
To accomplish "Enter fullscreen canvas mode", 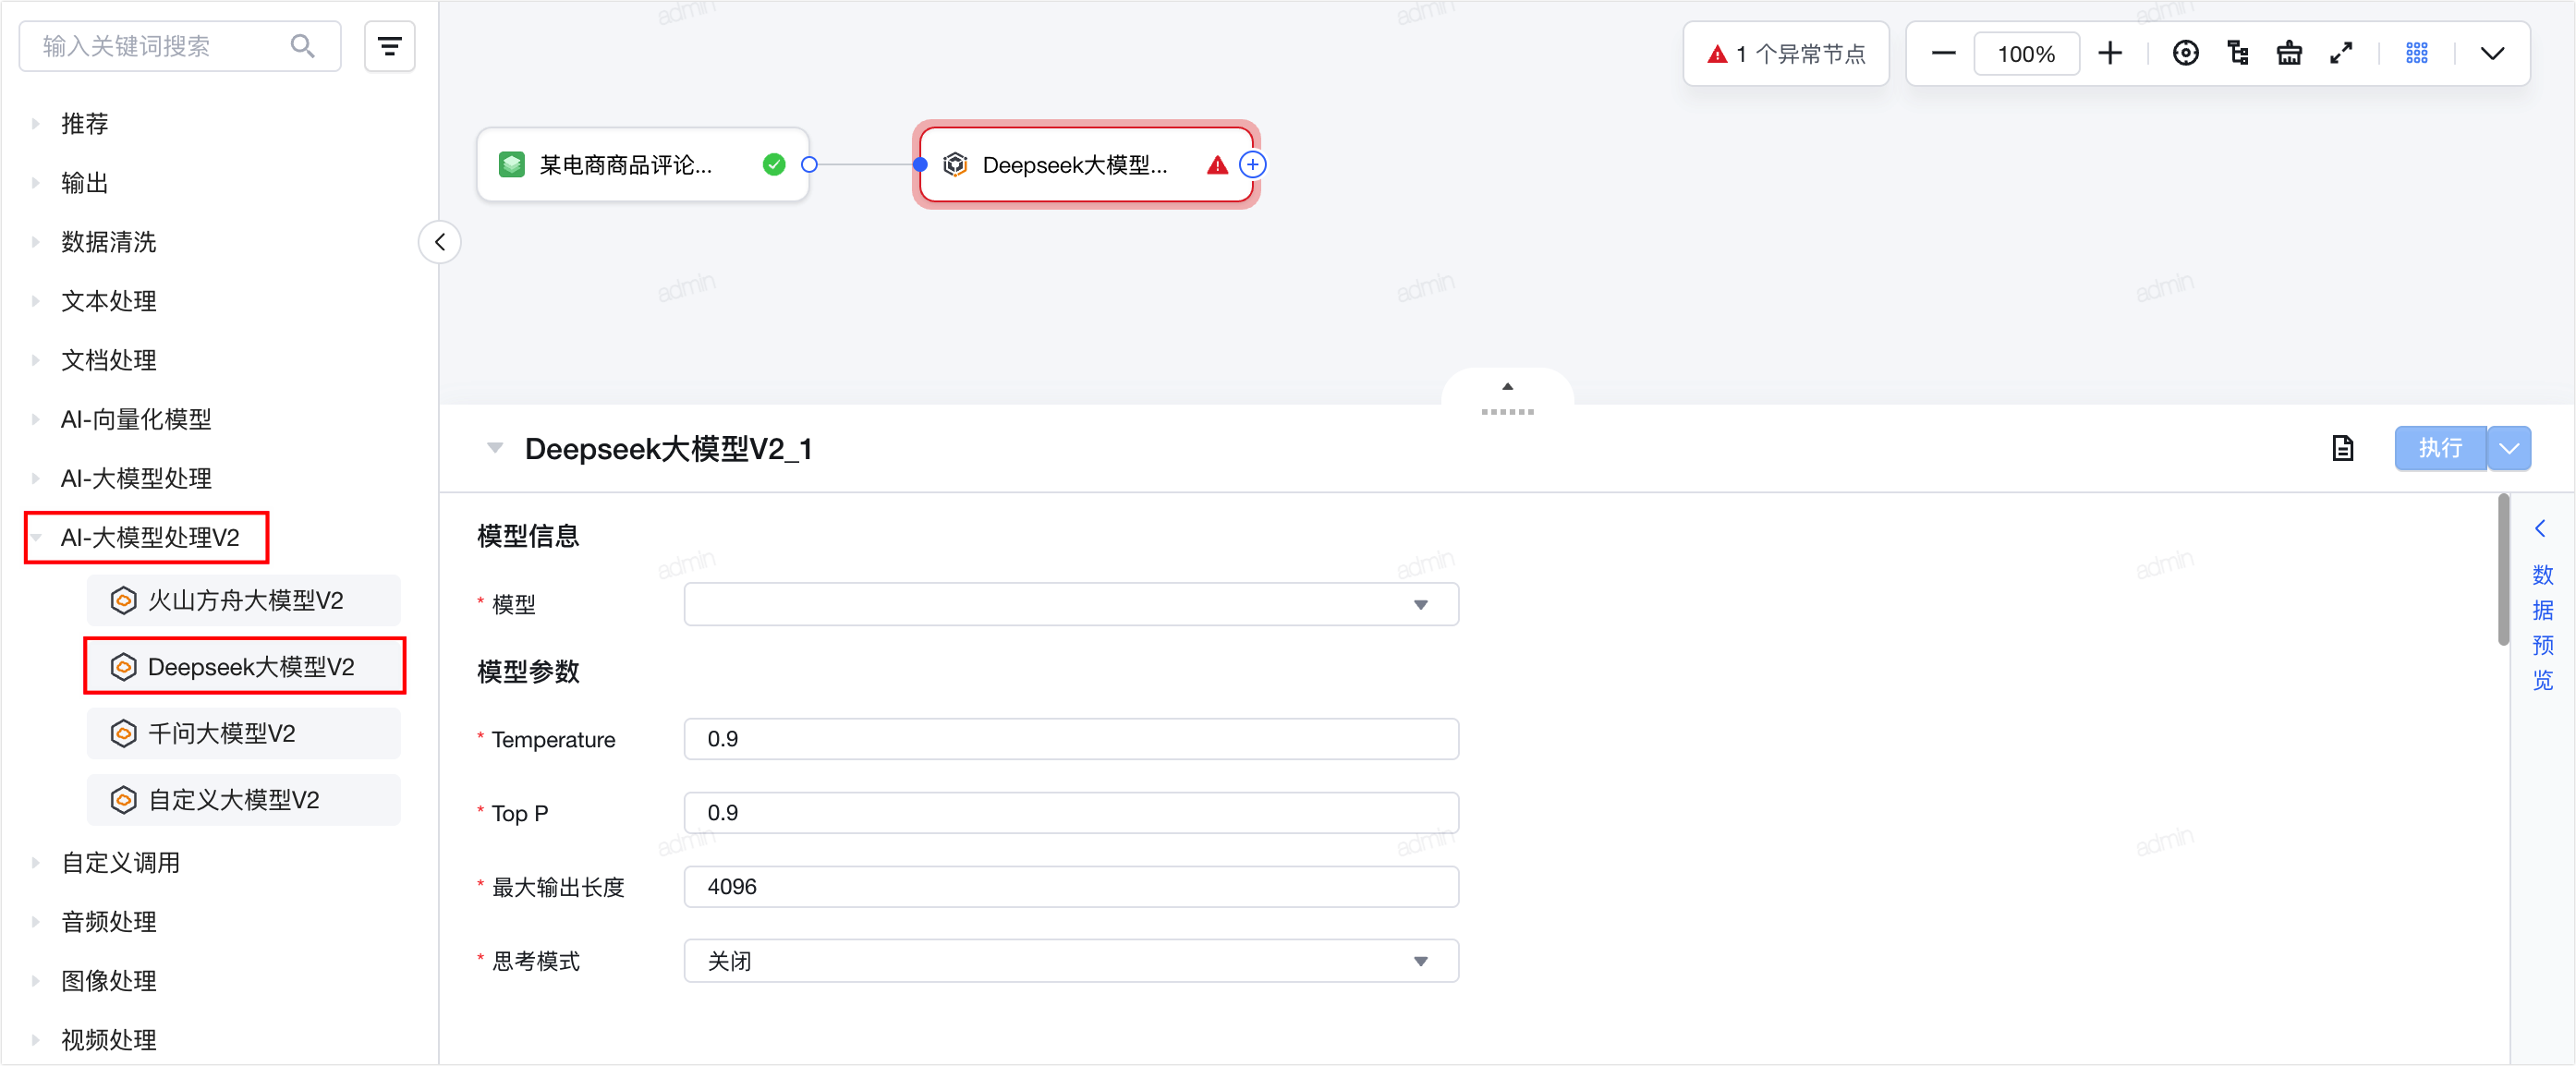I will point(2341,53).
